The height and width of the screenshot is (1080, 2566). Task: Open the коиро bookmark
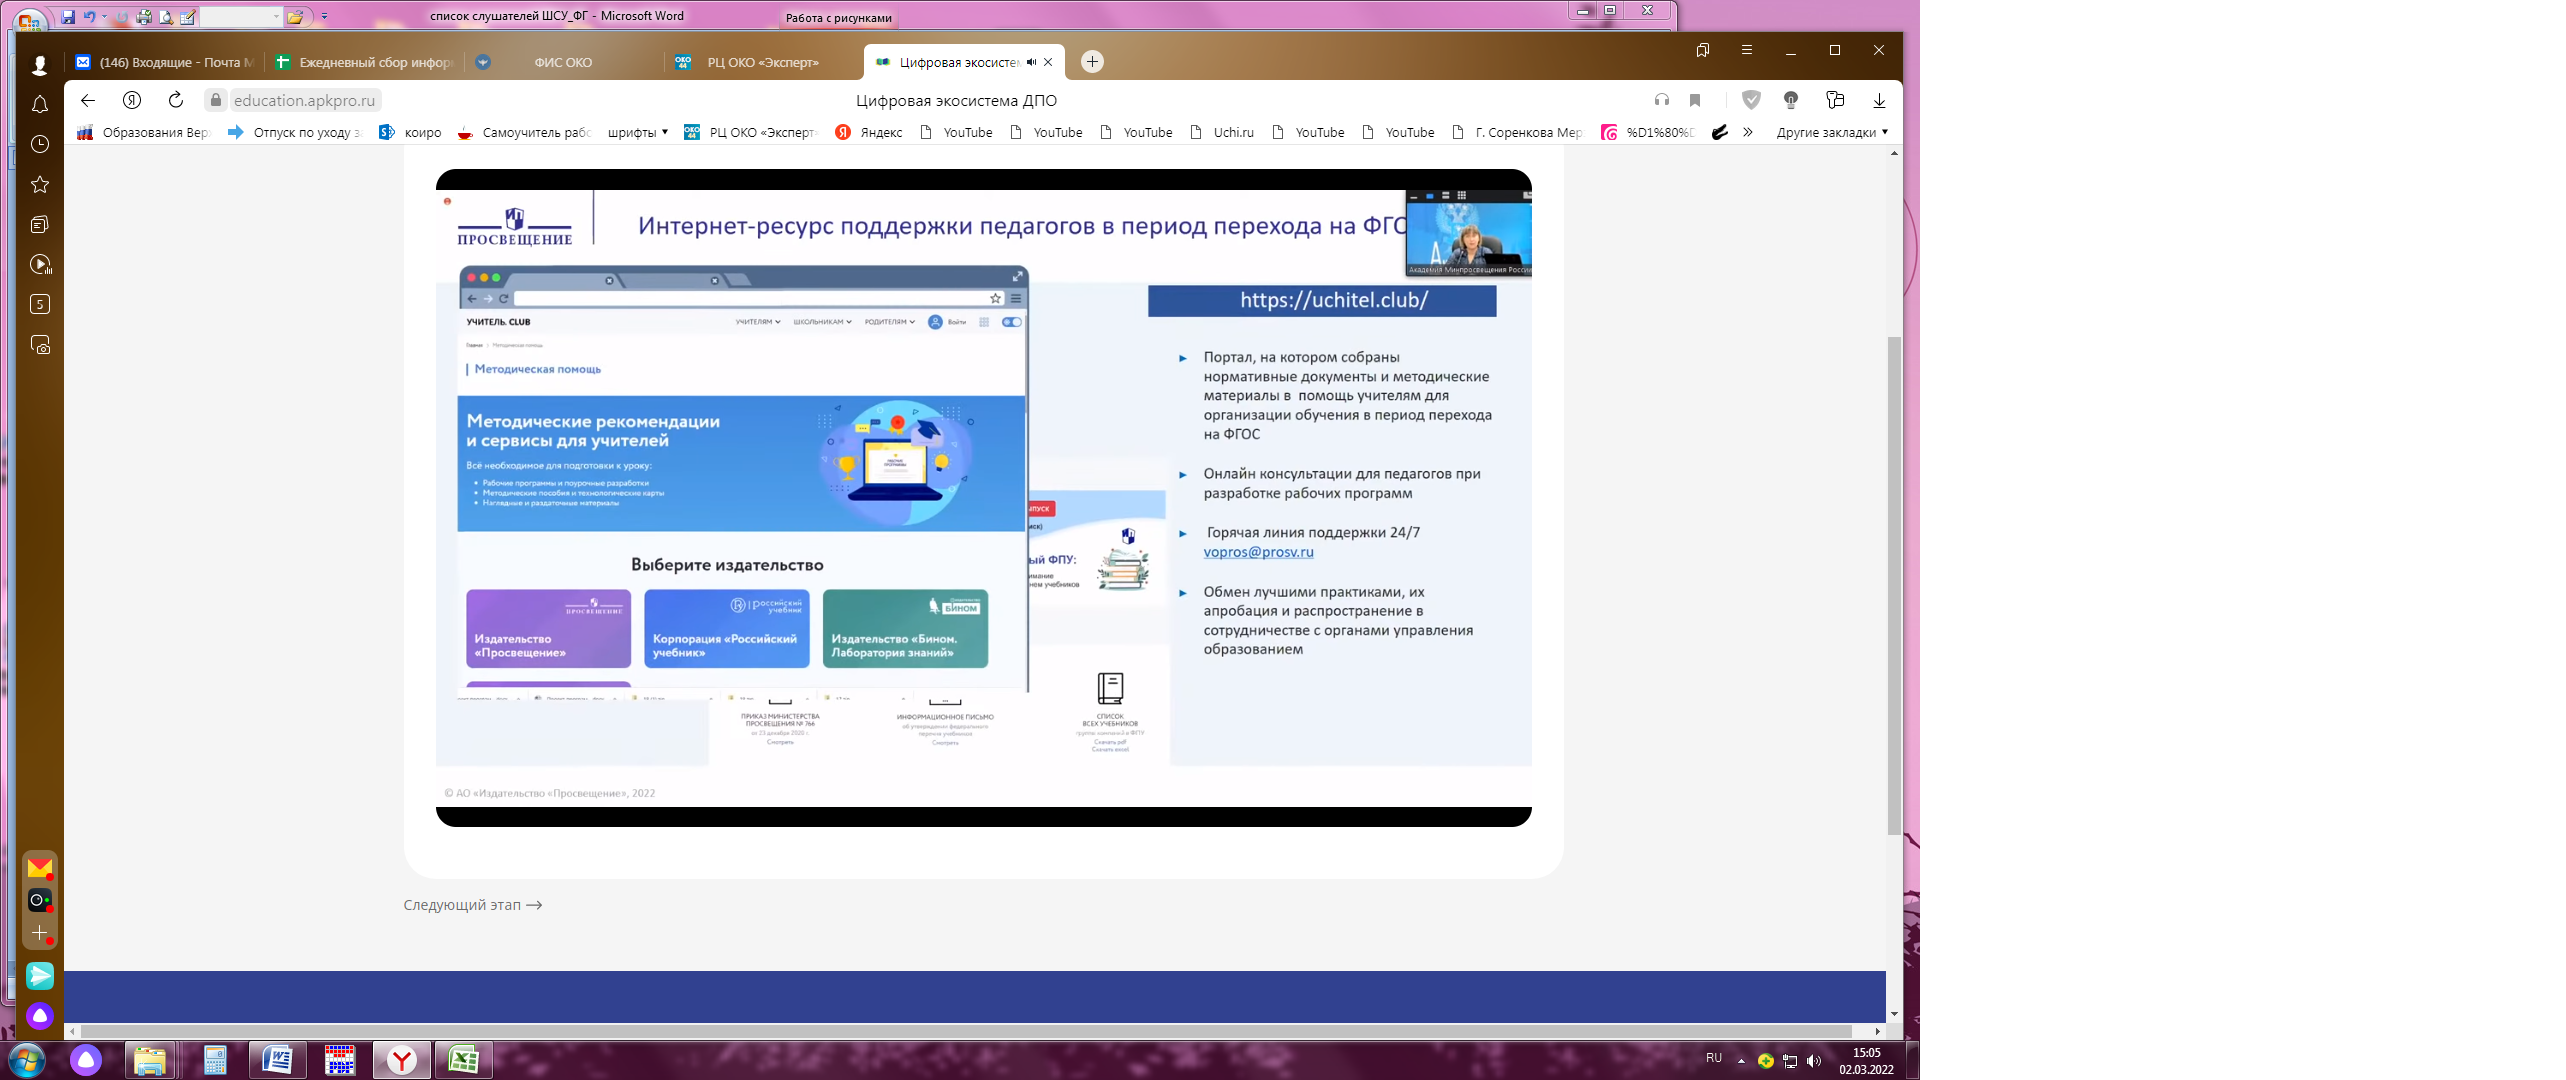click(x=411, y=132)
